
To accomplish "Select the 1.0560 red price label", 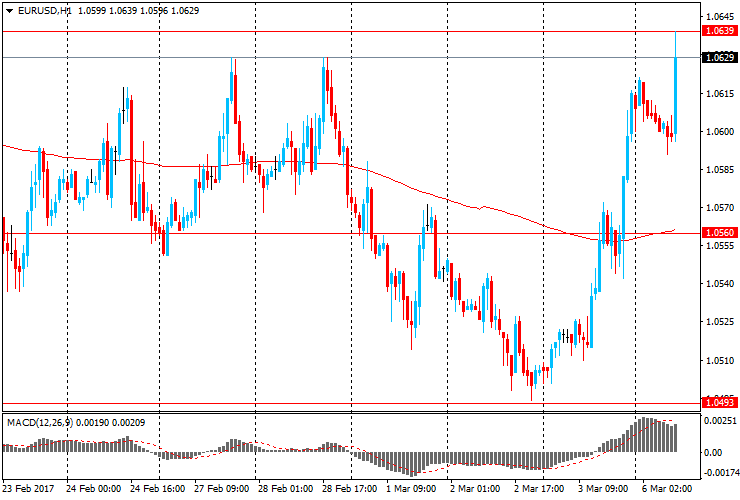I will click(720, 233).
